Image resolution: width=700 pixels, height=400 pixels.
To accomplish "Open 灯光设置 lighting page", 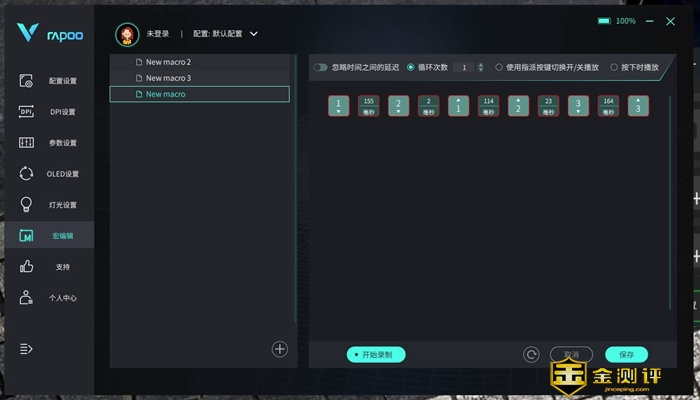I will [48, 205].
